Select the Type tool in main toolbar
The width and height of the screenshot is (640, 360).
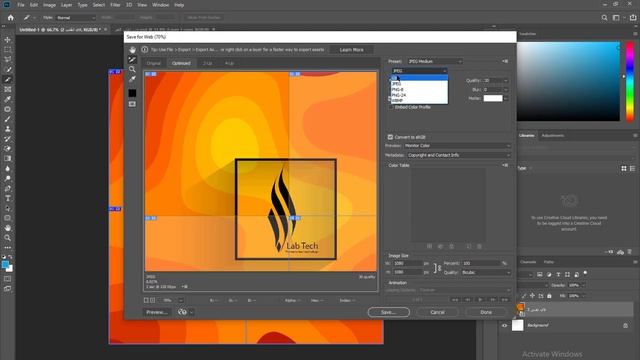coord(7,198)
